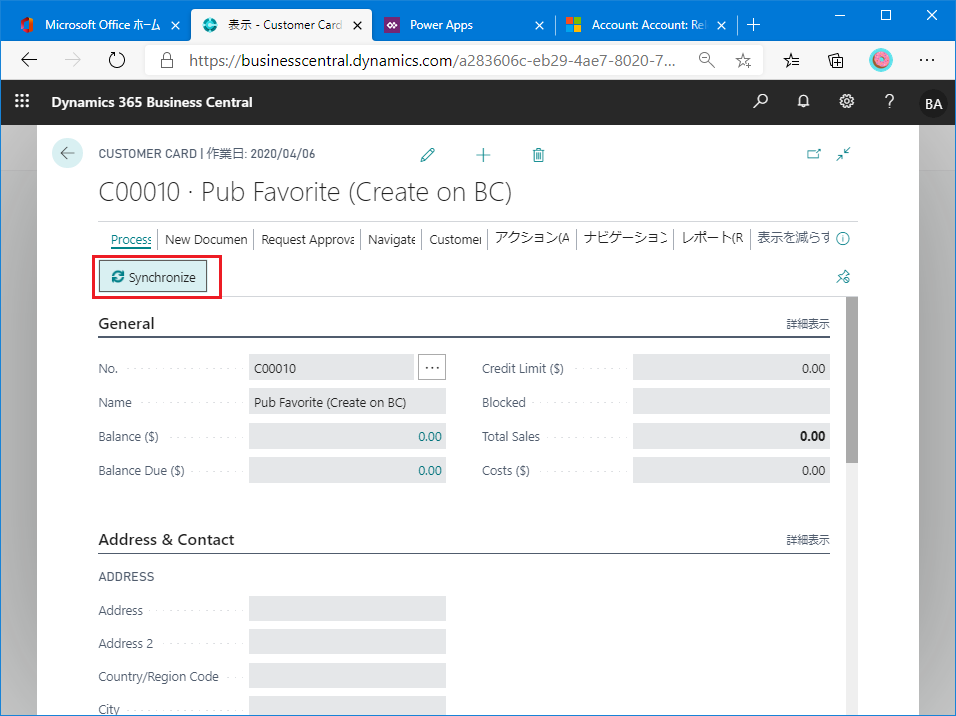Open the Request Approval action tab
The width and height of the screenshot is (956, 716).
(x=308, y=239)
